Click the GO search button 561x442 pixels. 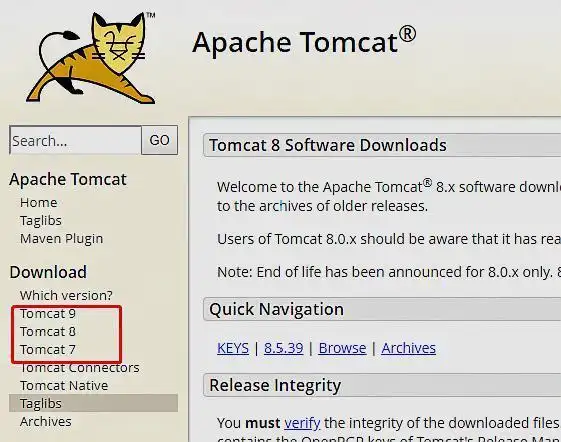[x=160, y=140]
